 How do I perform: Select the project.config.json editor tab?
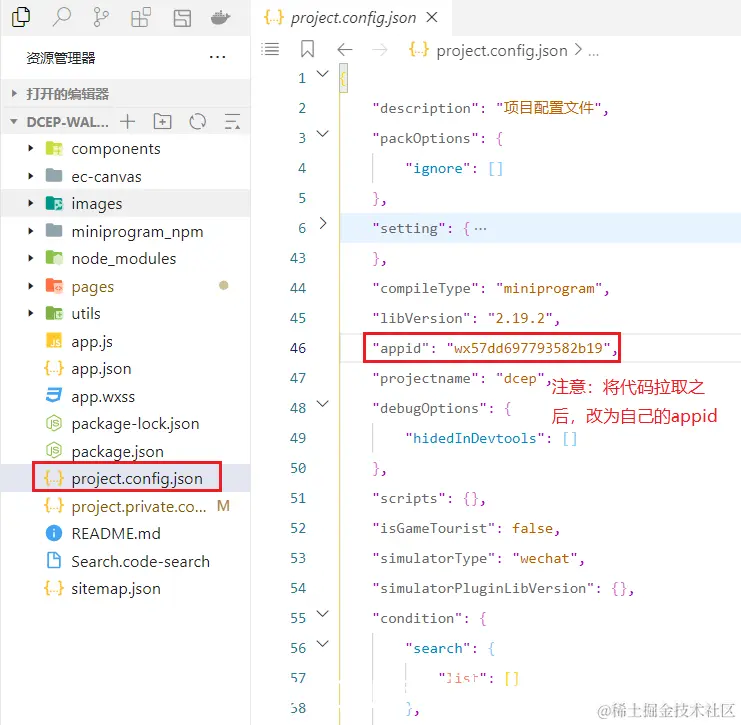point(351,17)
